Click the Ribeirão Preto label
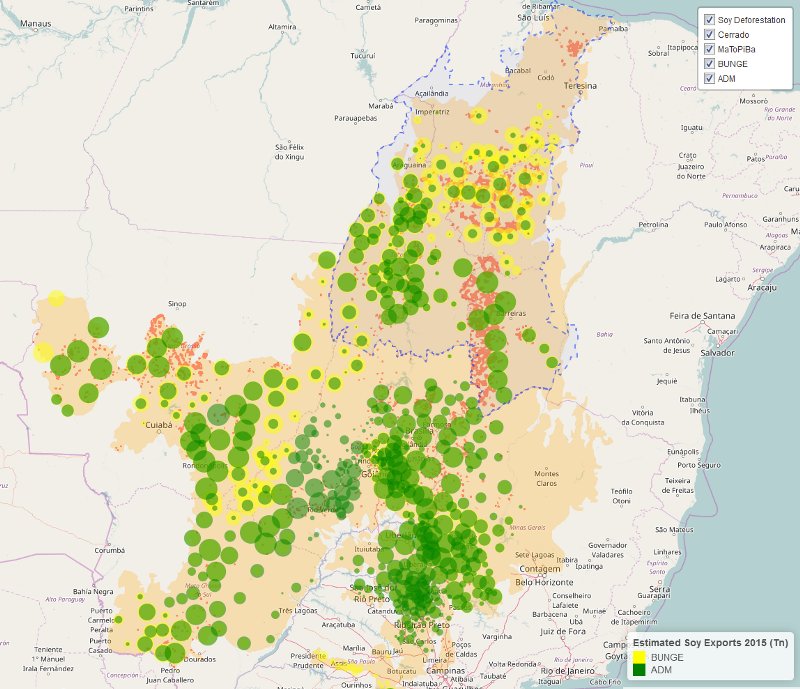 422,625
